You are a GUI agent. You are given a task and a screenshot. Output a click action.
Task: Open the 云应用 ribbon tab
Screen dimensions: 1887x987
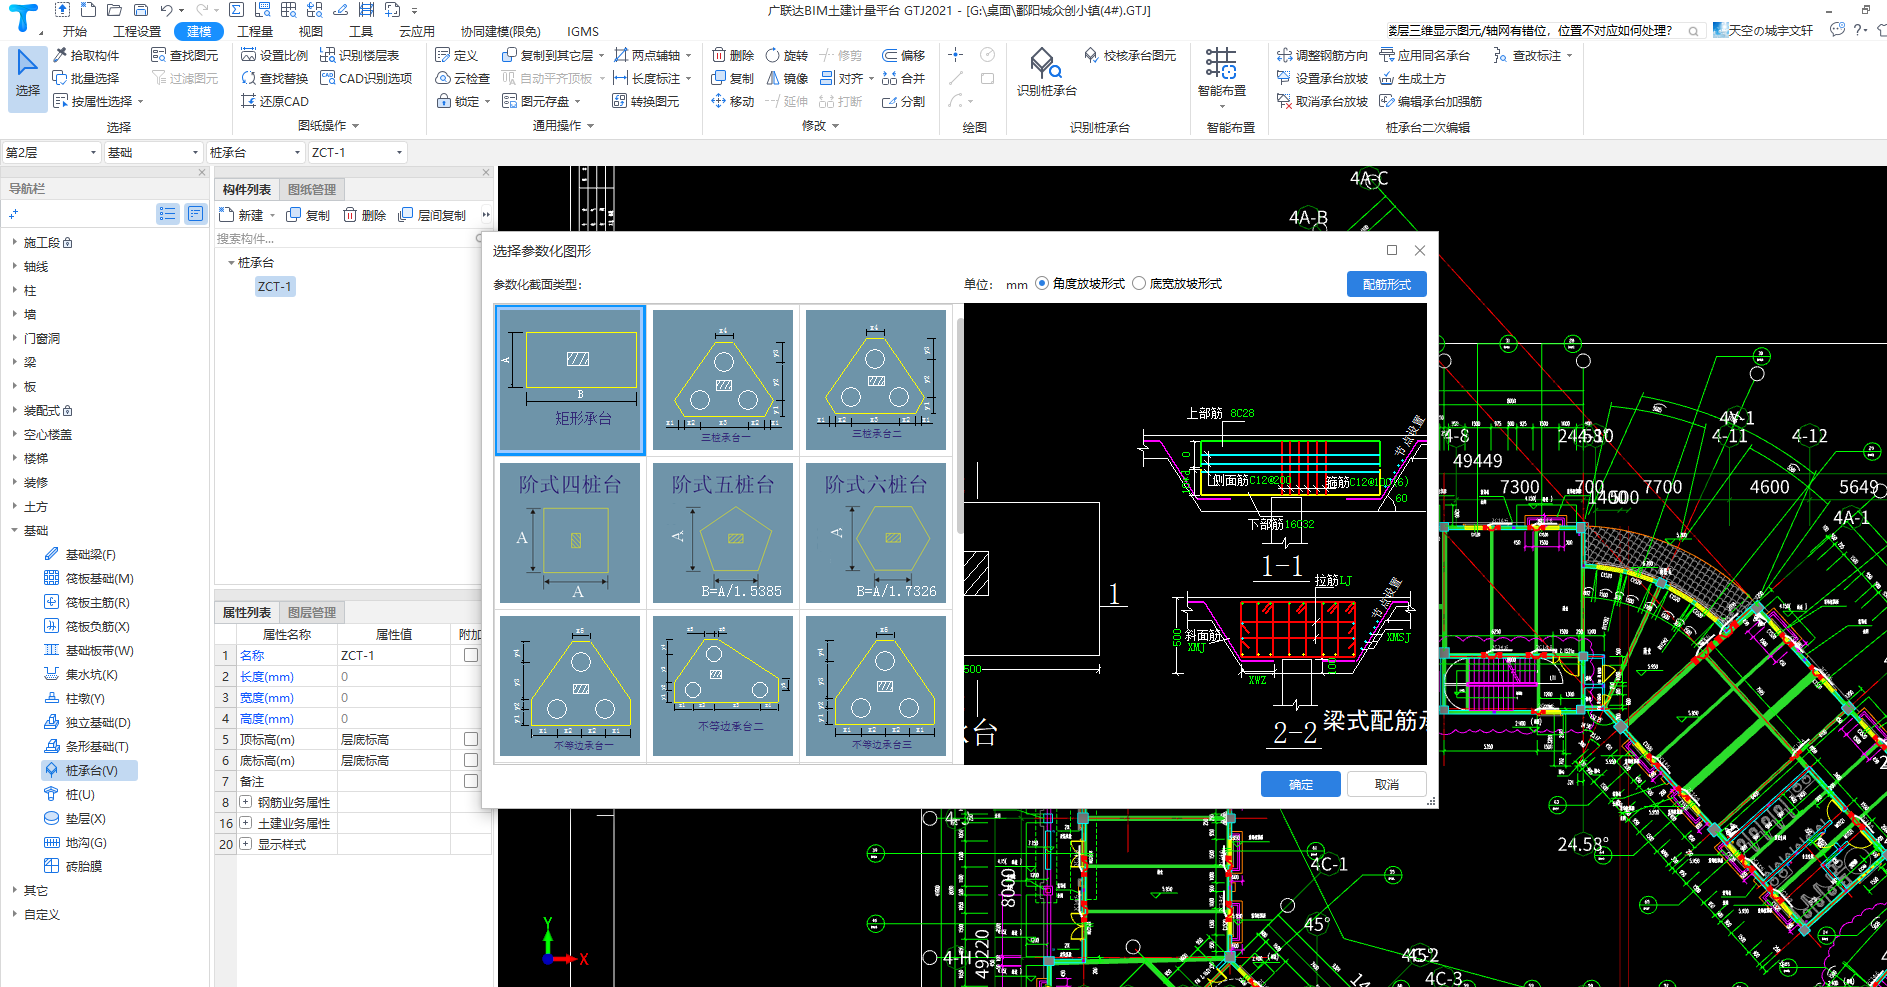(417, 31)
